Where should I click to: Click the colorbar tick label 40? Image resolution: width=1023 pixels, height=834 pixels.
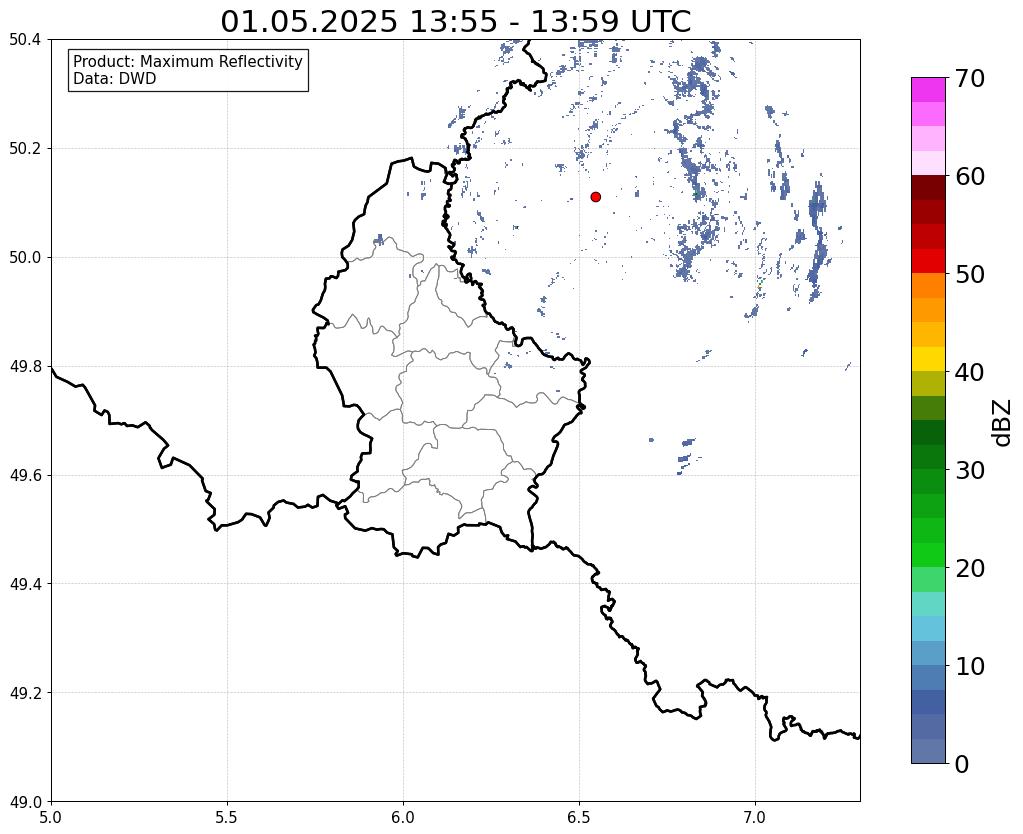970,372
